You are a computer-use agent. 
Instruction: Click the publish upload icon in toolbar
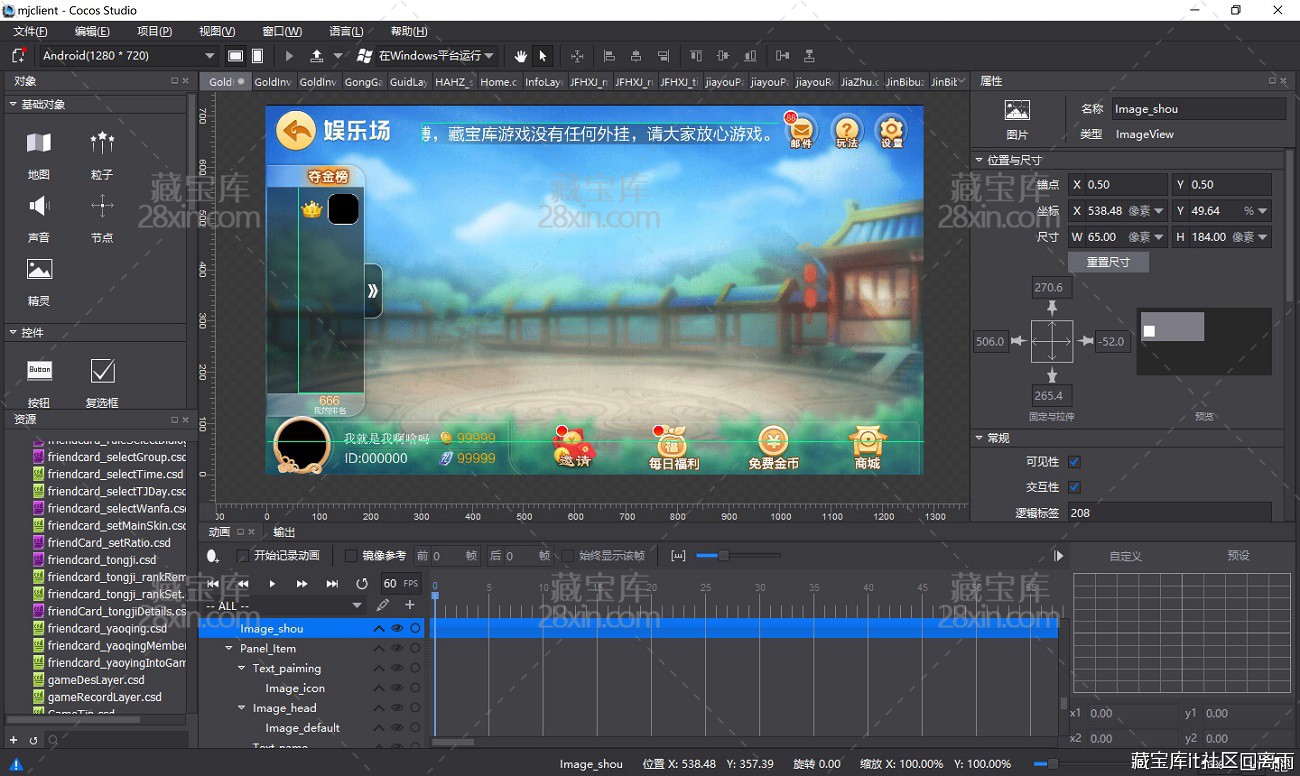[317, 56]
